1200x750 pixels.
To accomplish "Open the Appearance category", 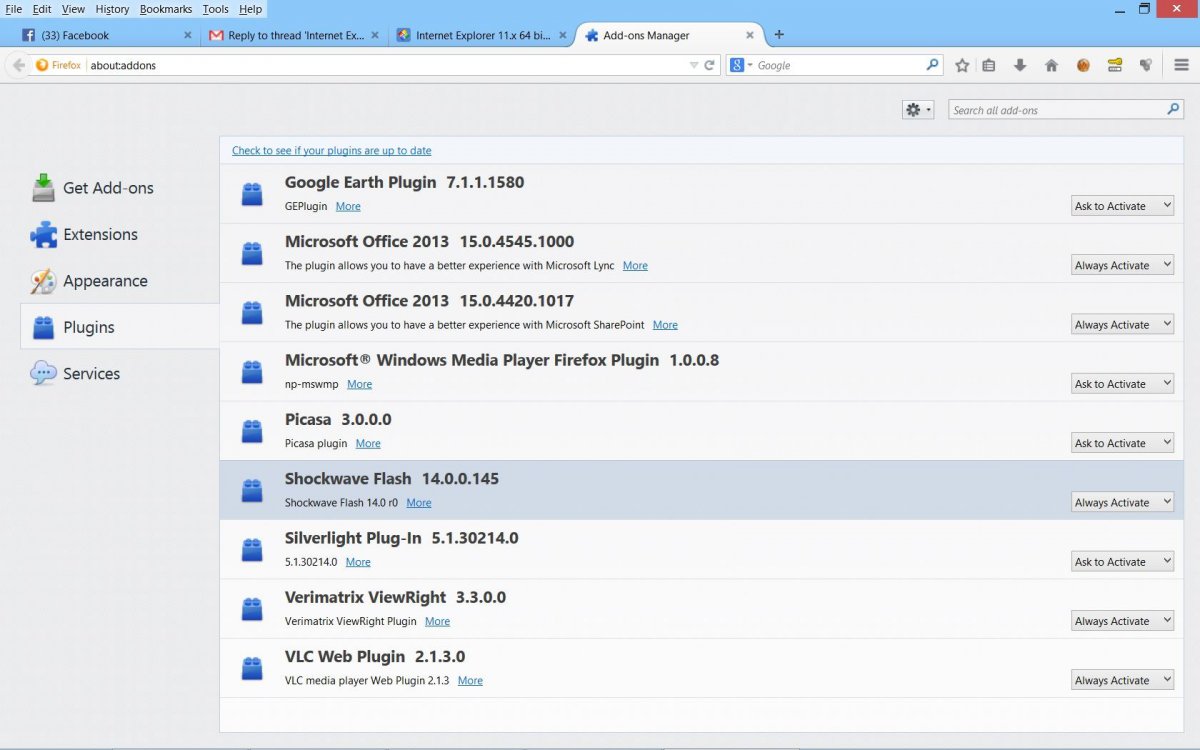I will (105, 281).
